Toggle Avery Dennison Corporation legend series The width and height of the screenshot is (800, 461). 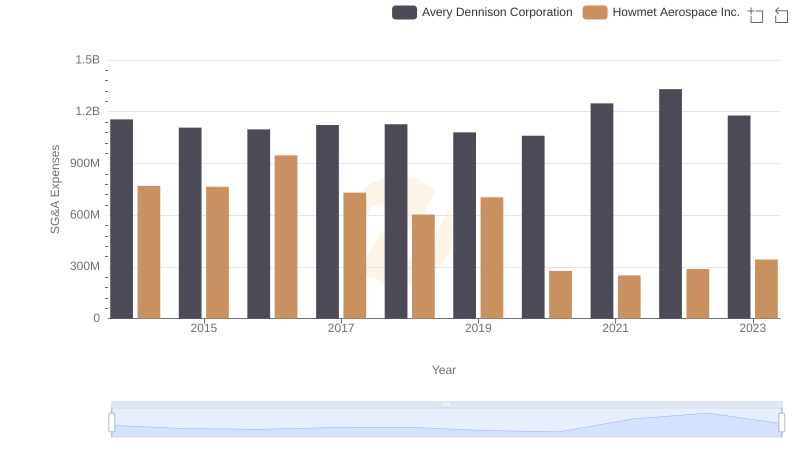click(x=482, y=12)
